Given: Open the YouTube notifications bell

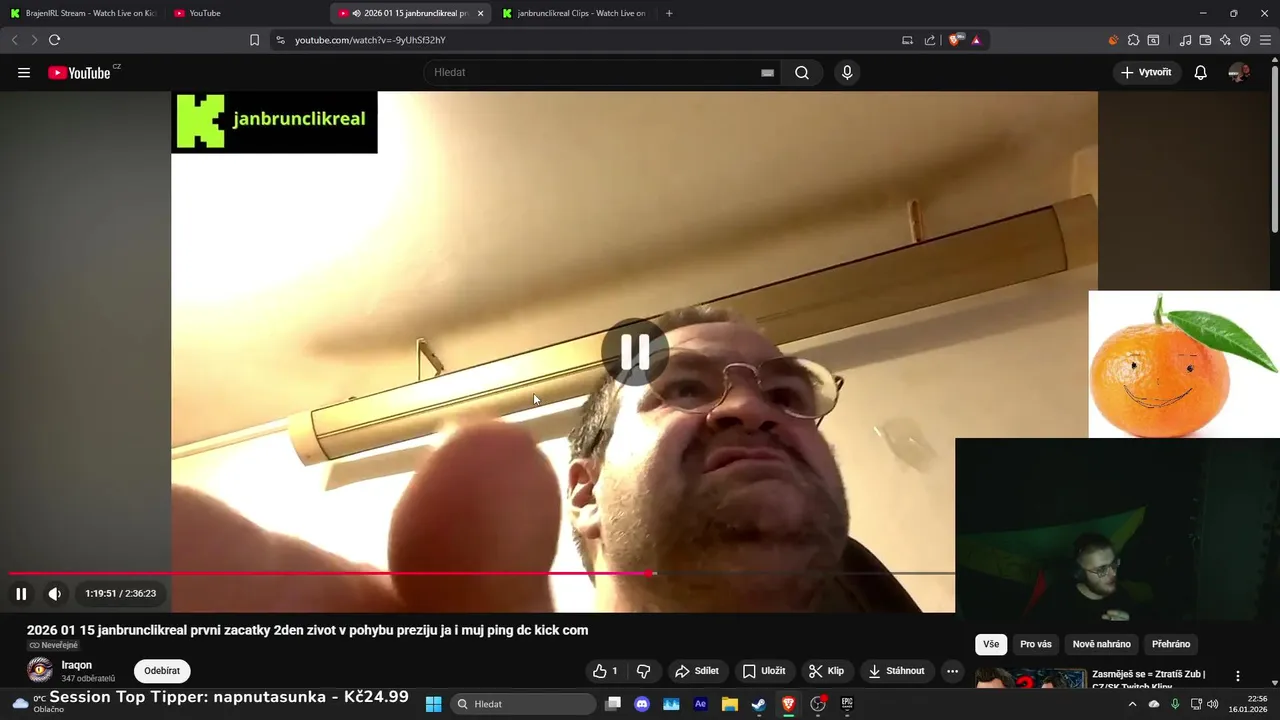Looking at the screenshot, I should click(x=1201, y=72).
